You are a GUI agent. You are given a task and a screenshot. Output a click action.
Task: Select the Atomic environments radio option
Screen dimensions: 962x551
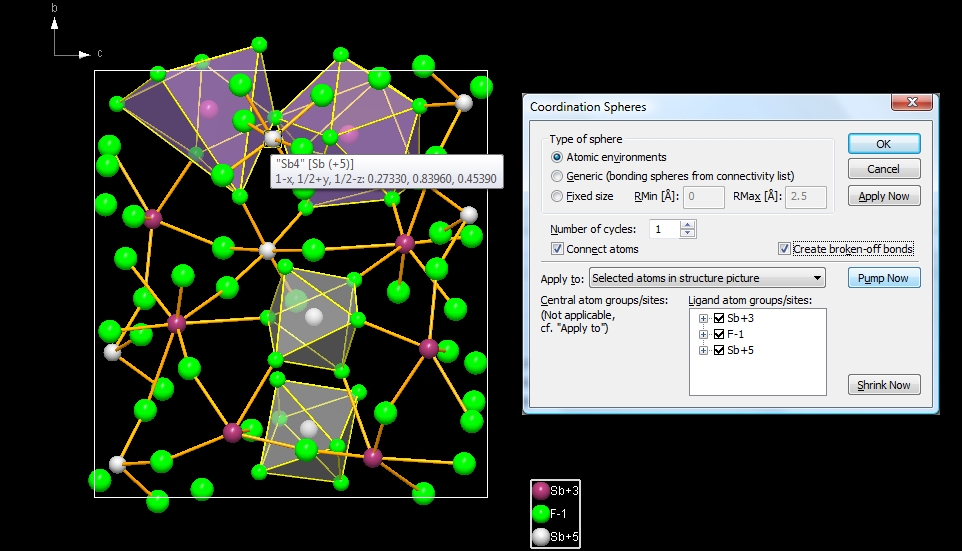[557, 157]
